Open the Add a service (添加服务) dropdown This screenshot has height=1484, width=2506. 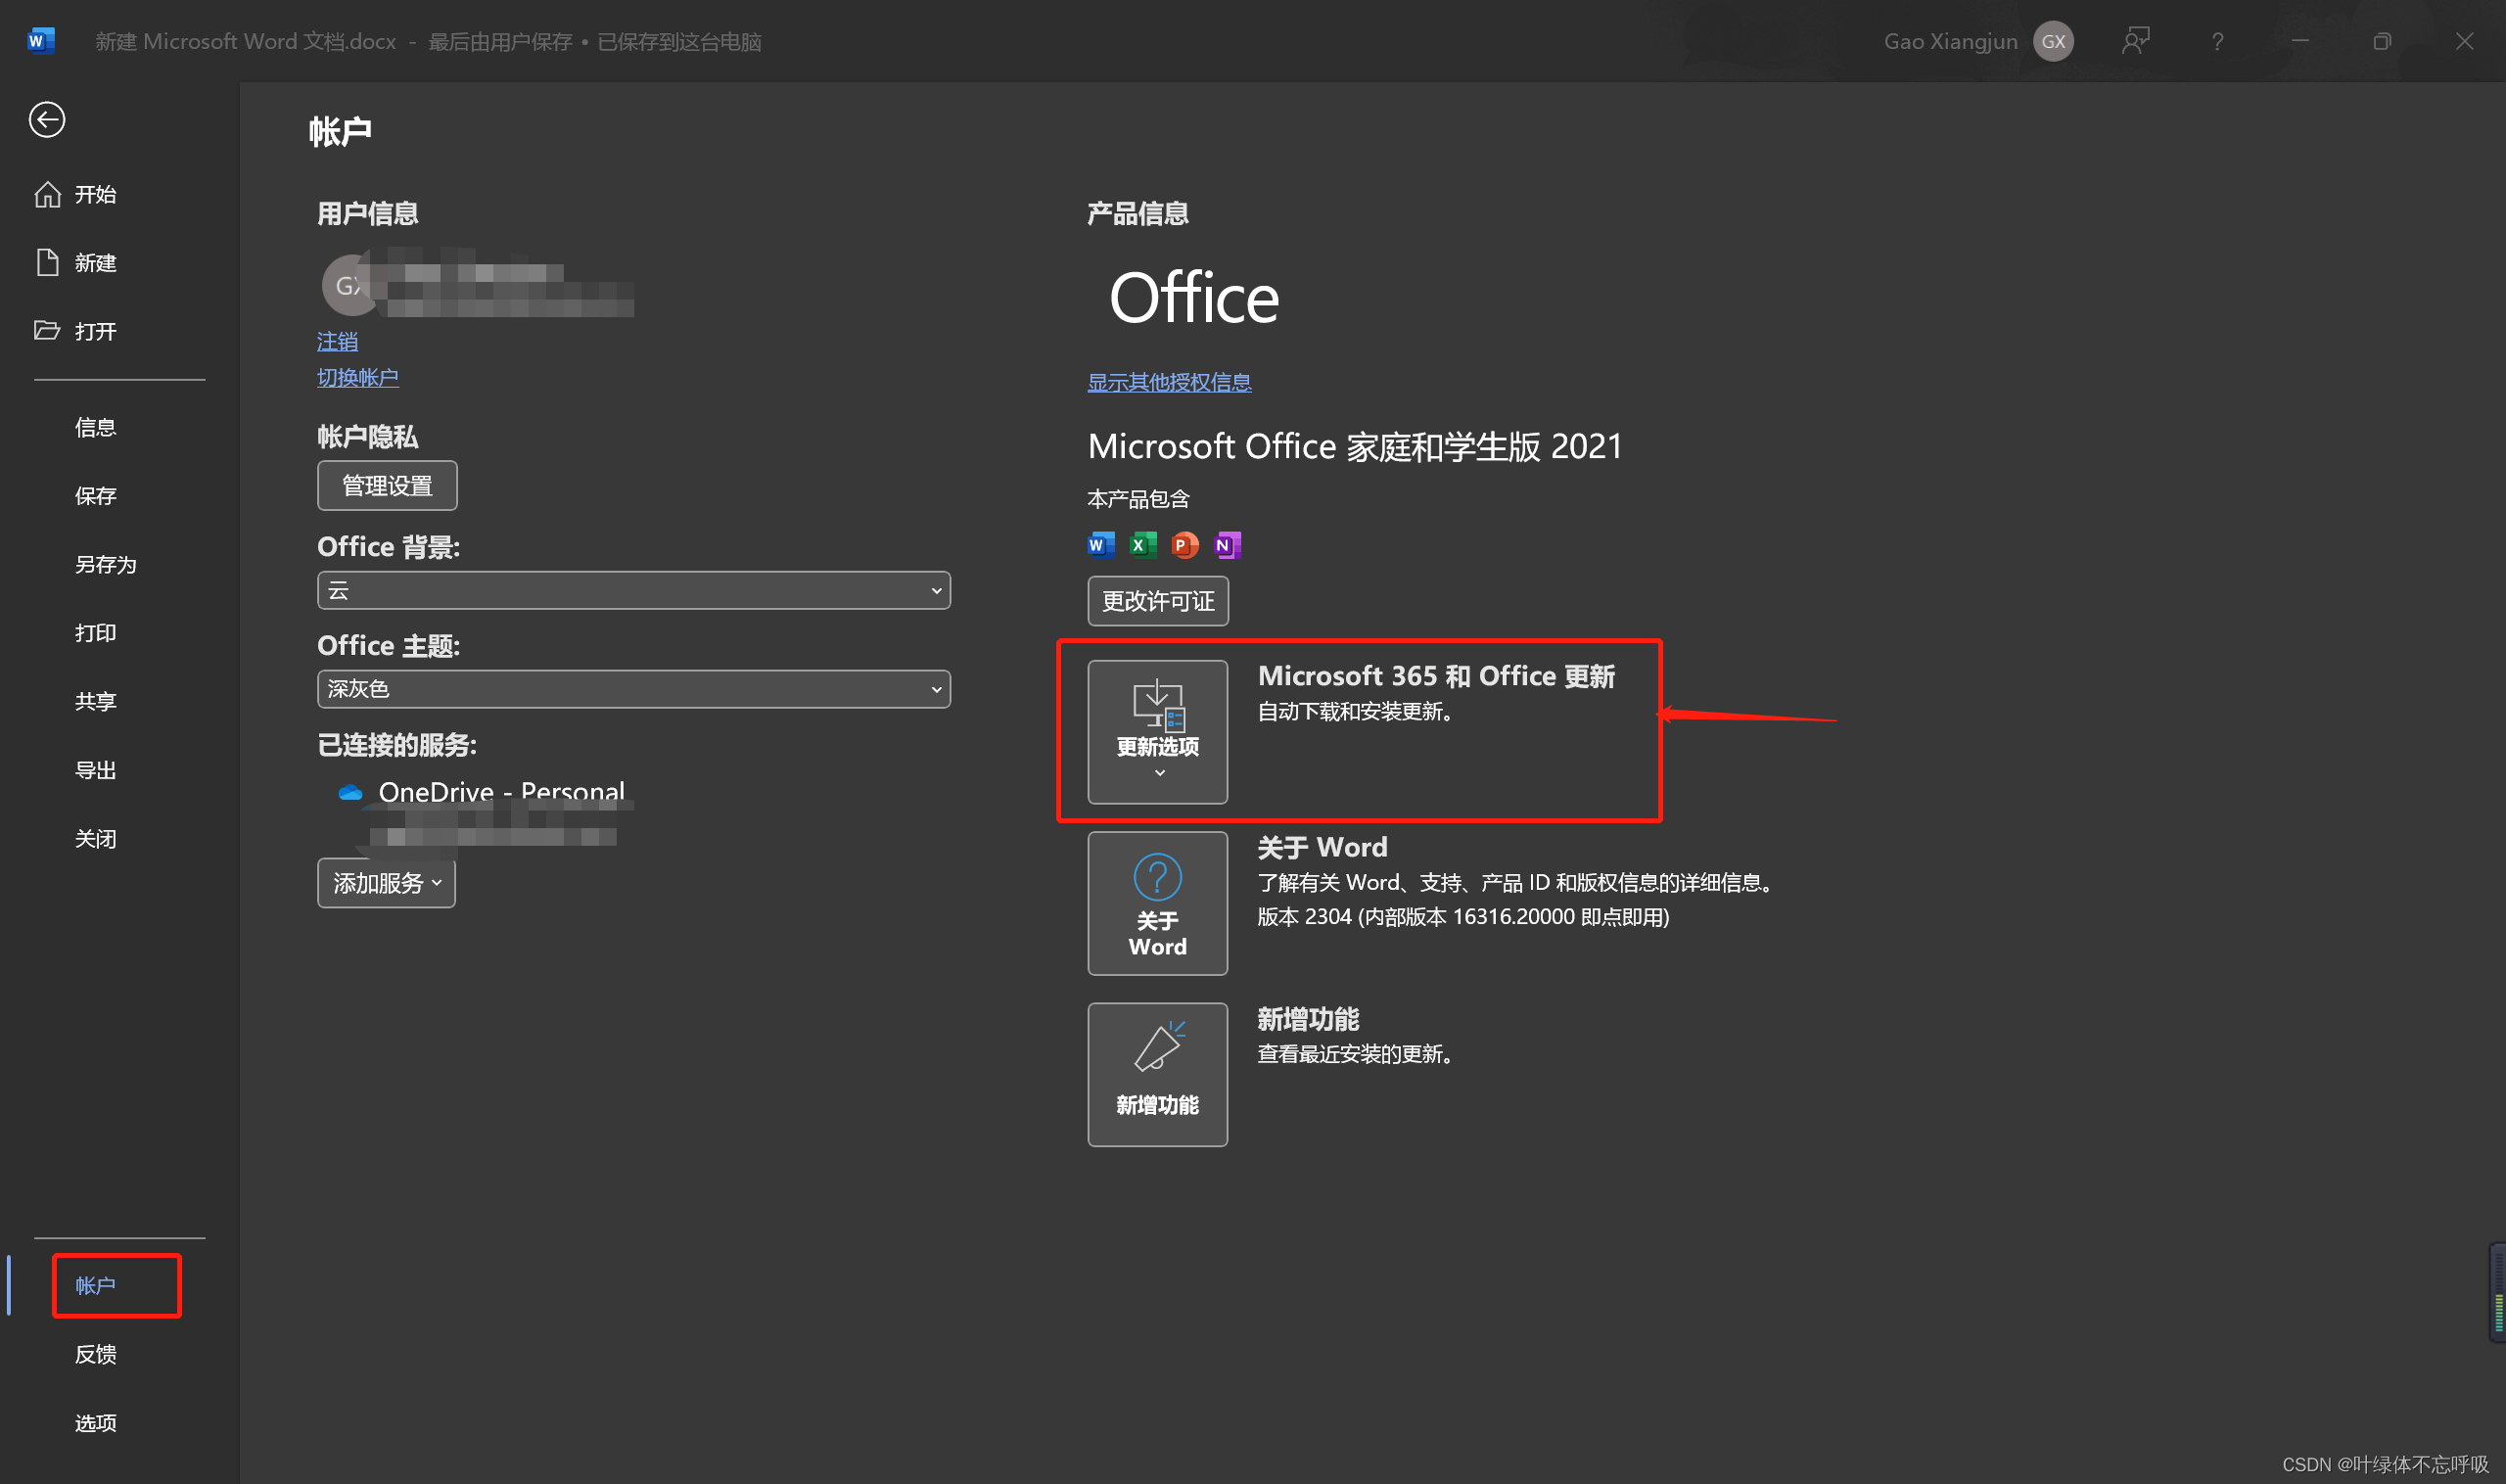386,883
